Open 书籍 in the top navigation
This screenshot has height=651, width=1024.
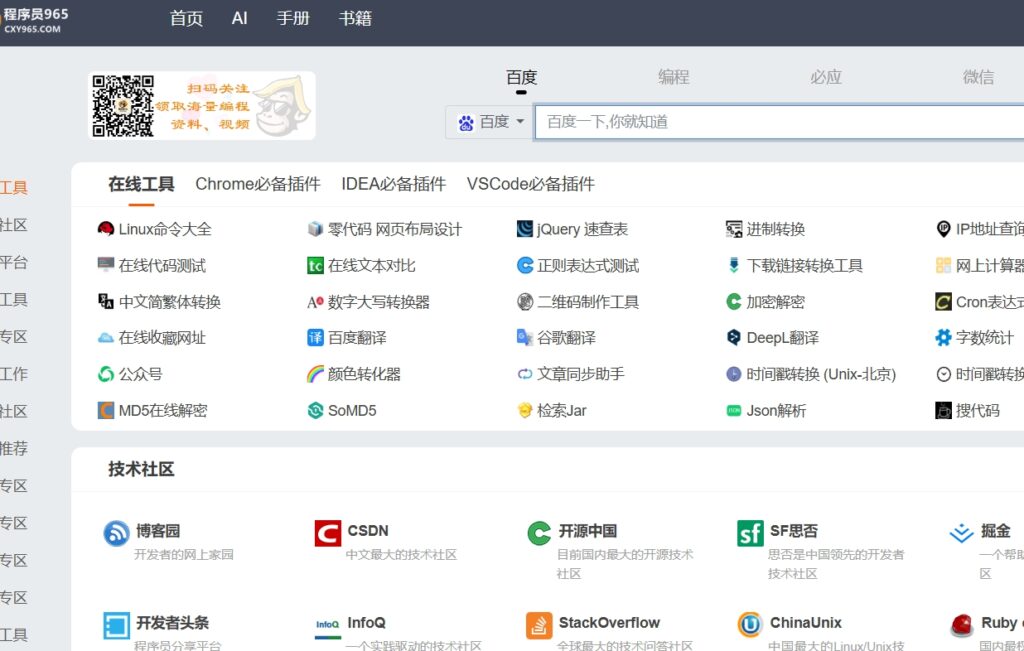pos(355,18)
